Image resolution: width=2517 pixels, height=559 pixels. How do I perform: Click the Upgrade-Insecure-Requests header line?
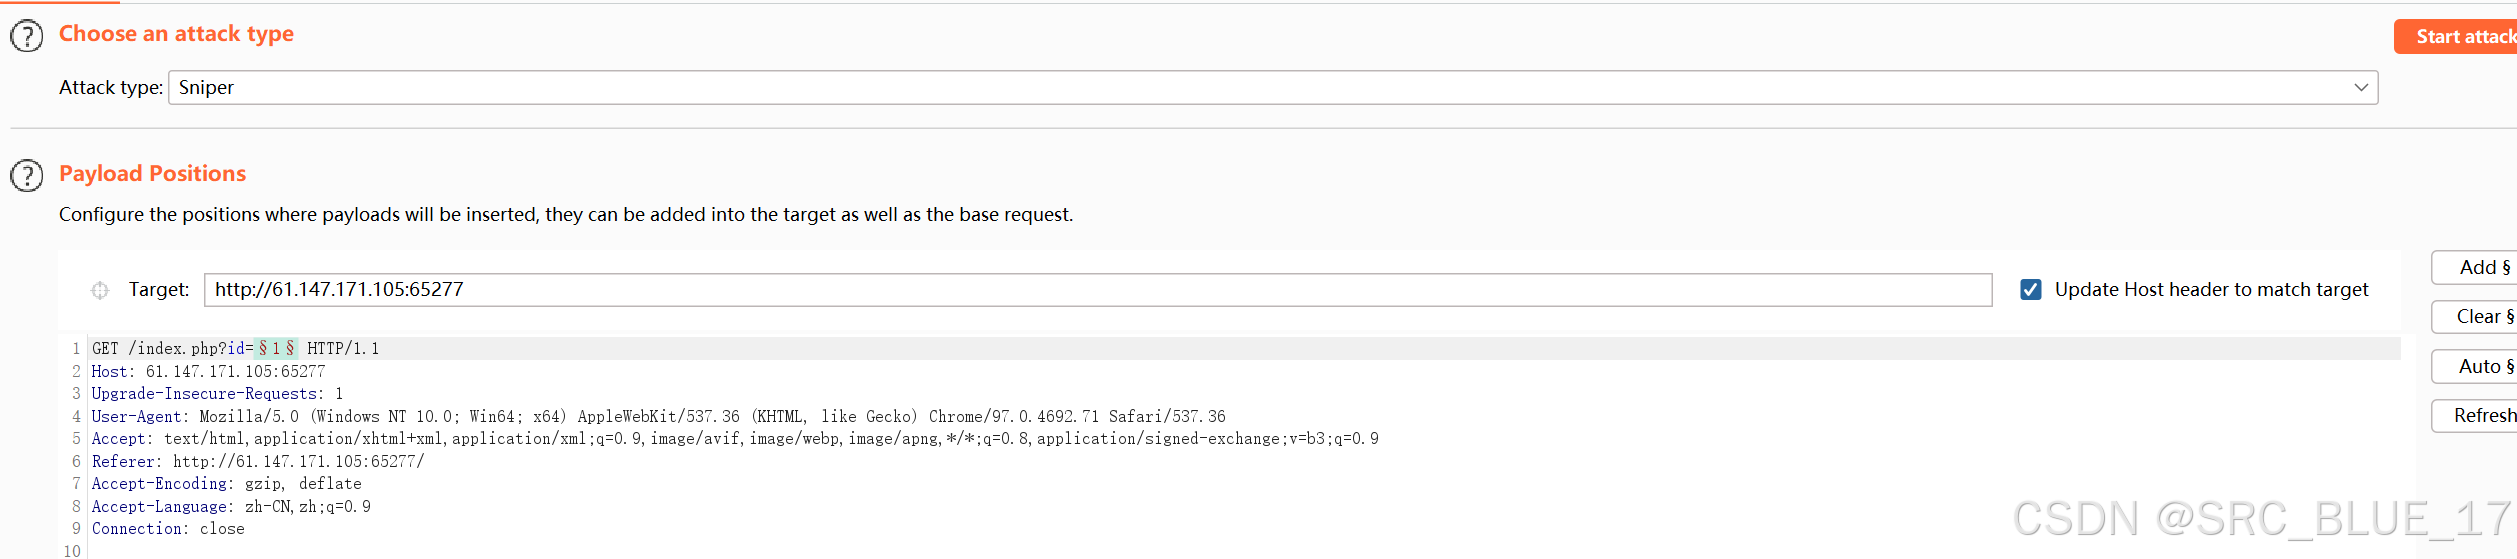(217, 394)
